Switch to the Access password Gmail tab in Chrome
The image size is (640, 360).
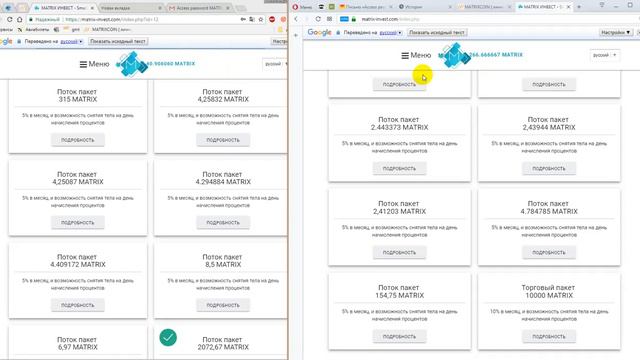[199, 8]
